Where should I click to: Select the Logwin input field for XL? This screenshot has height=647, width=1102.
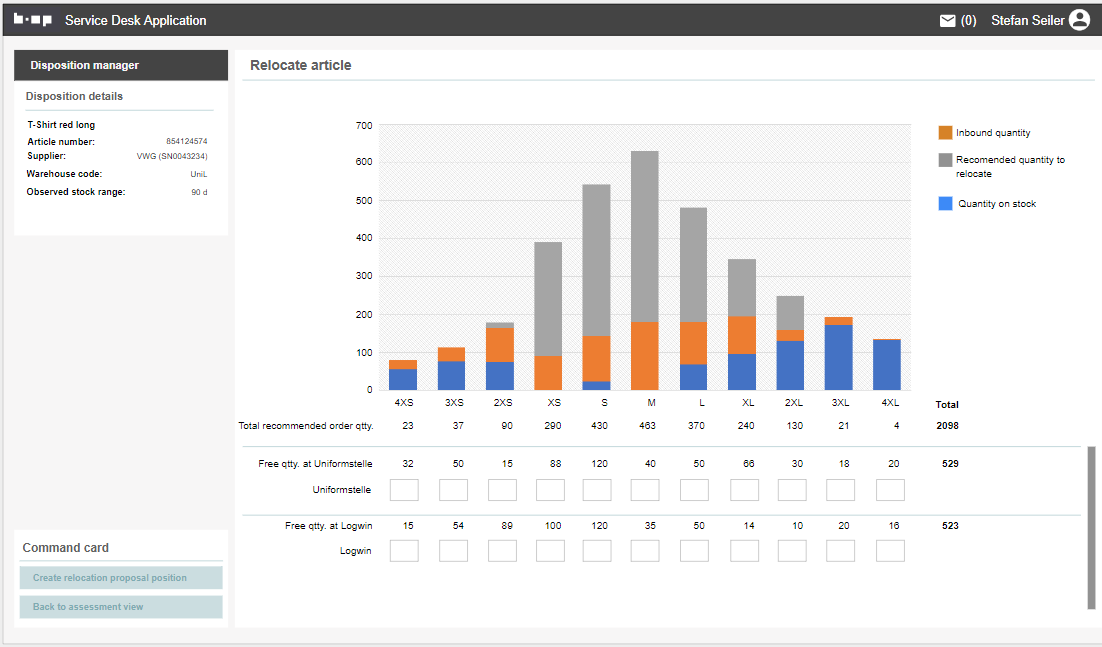coord(744,551)
